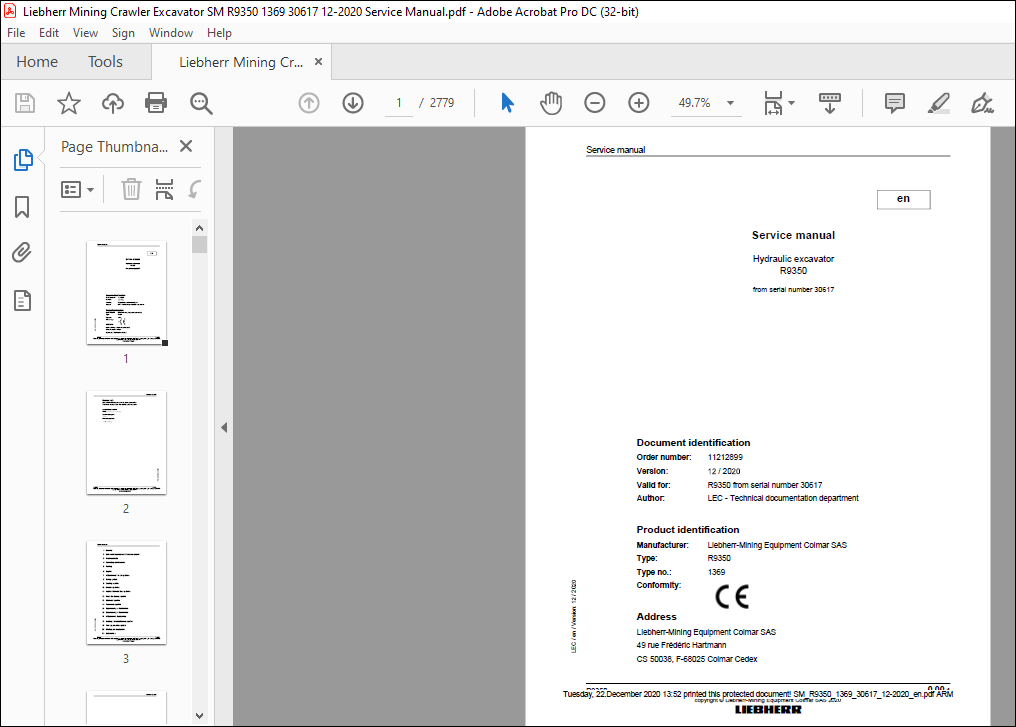1016x727 pixels.
Task: Click 'Hydraulic excavator' text
Action: coord(793,259)
